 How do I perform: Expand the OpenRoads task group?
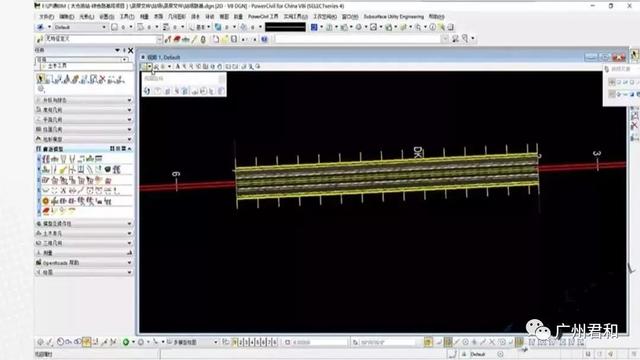pos(84,263)
